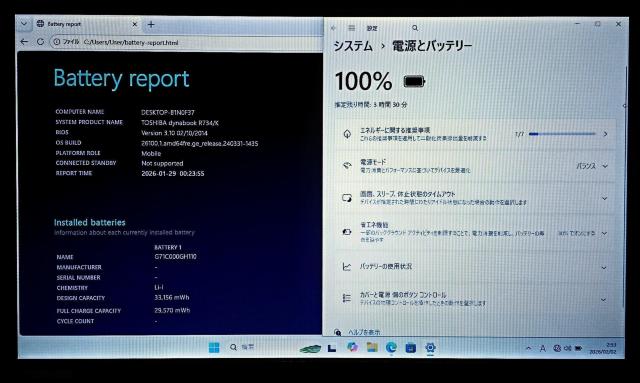The width and height of the screenshot is (640, 383).
Task: Open the Windows Start menu
Action: (x=214, y=347)
